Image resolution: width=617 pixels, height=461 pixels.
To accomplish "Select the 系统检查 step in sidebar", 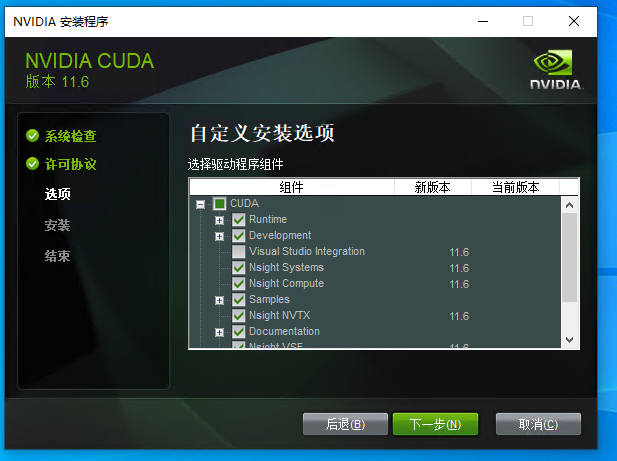I will point(70,136).
